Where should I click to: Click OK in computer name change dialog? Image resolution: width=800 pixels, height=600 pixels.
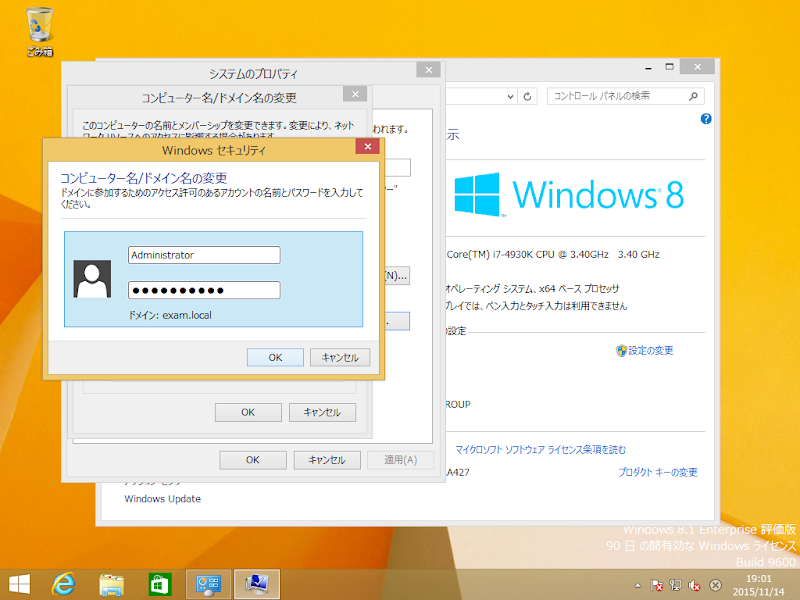coord(248,412)
